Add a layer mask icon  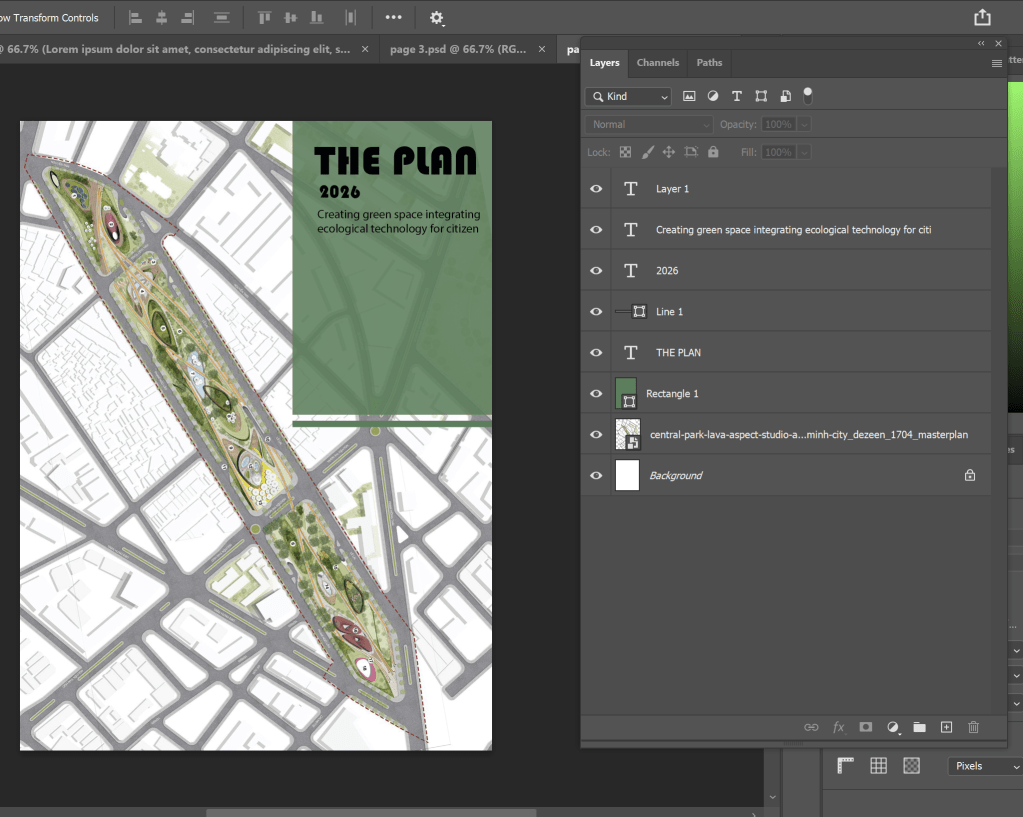click(866, 727)
